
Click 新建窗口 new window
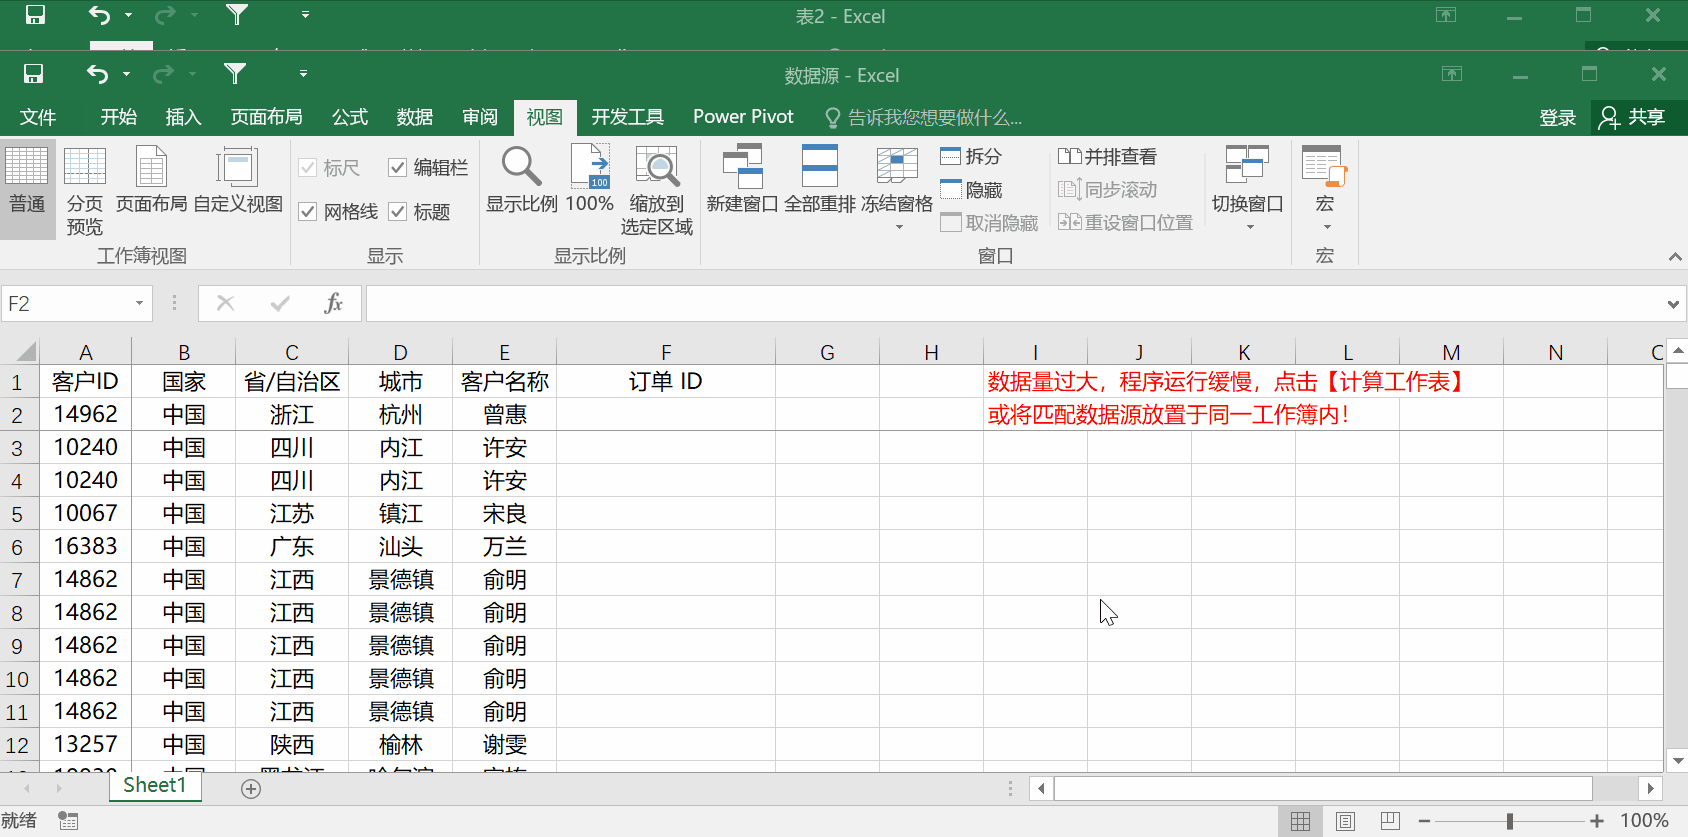742,181
